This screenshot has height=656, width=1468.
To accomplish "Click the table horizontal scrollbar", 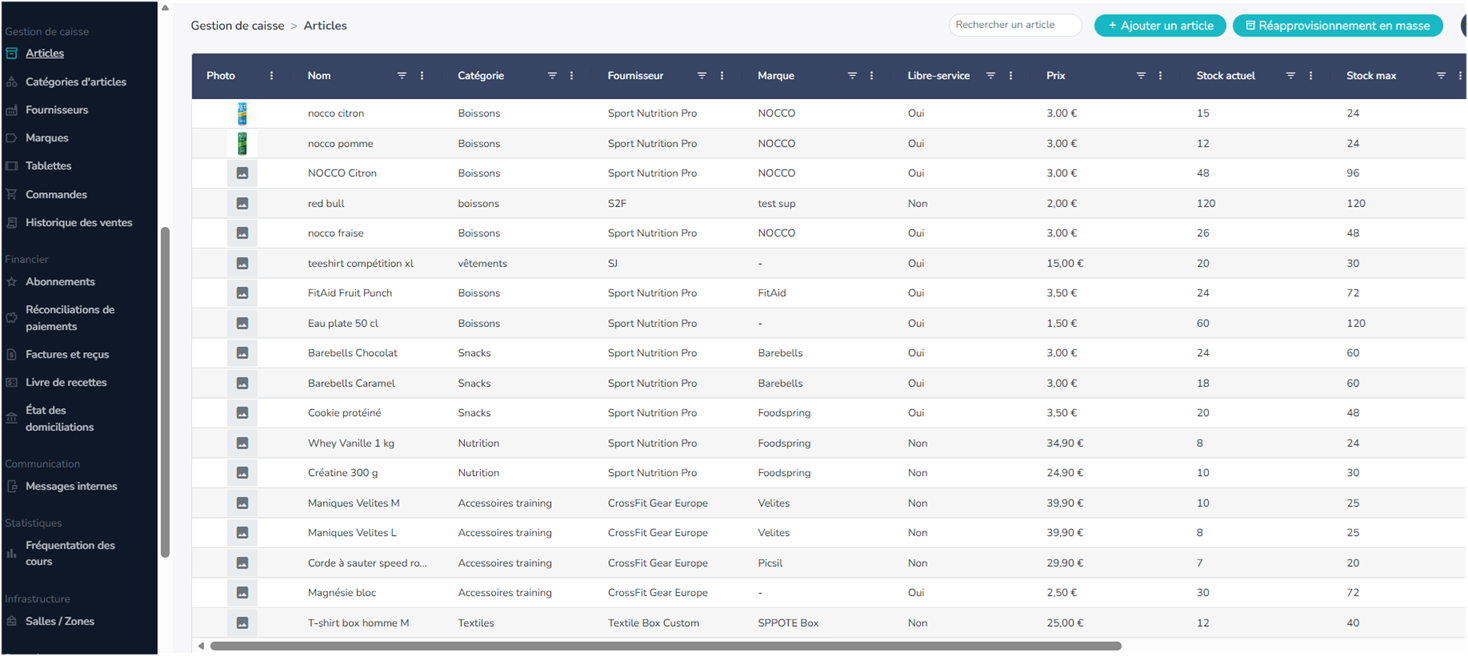I will [x=665, y=646].
